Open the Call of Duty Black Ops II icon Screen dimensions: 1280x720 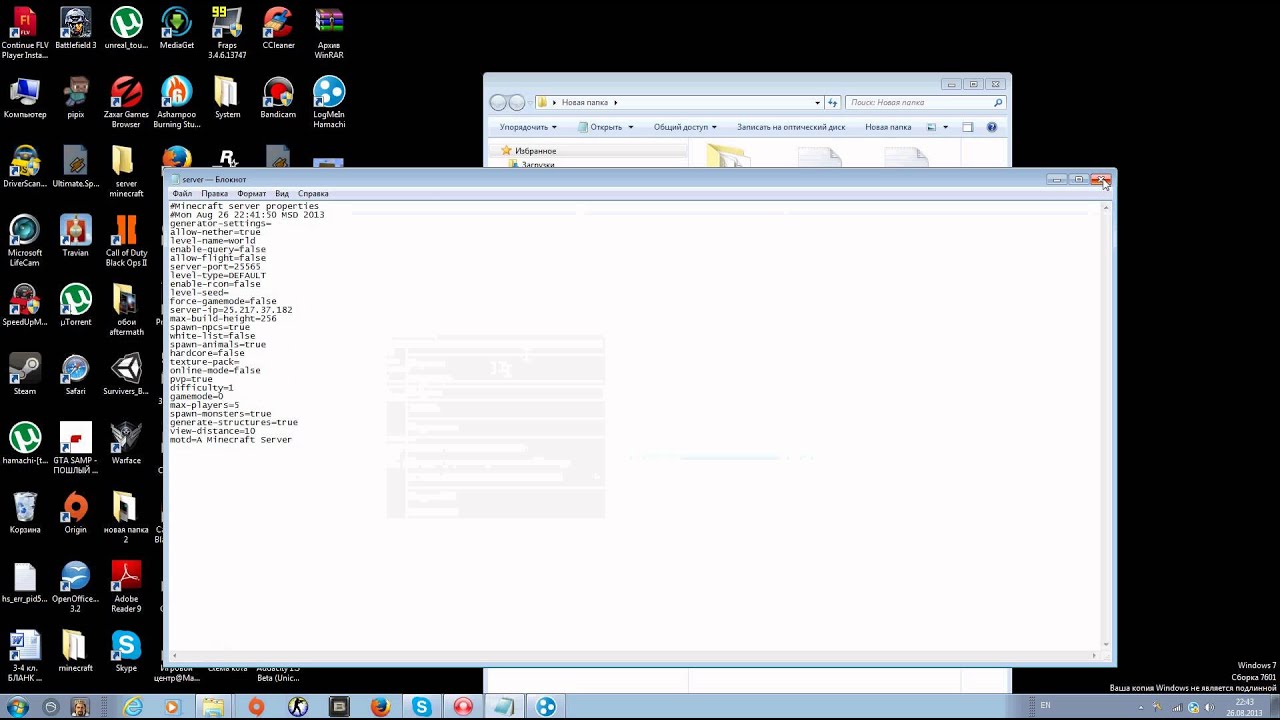[126, 241]
